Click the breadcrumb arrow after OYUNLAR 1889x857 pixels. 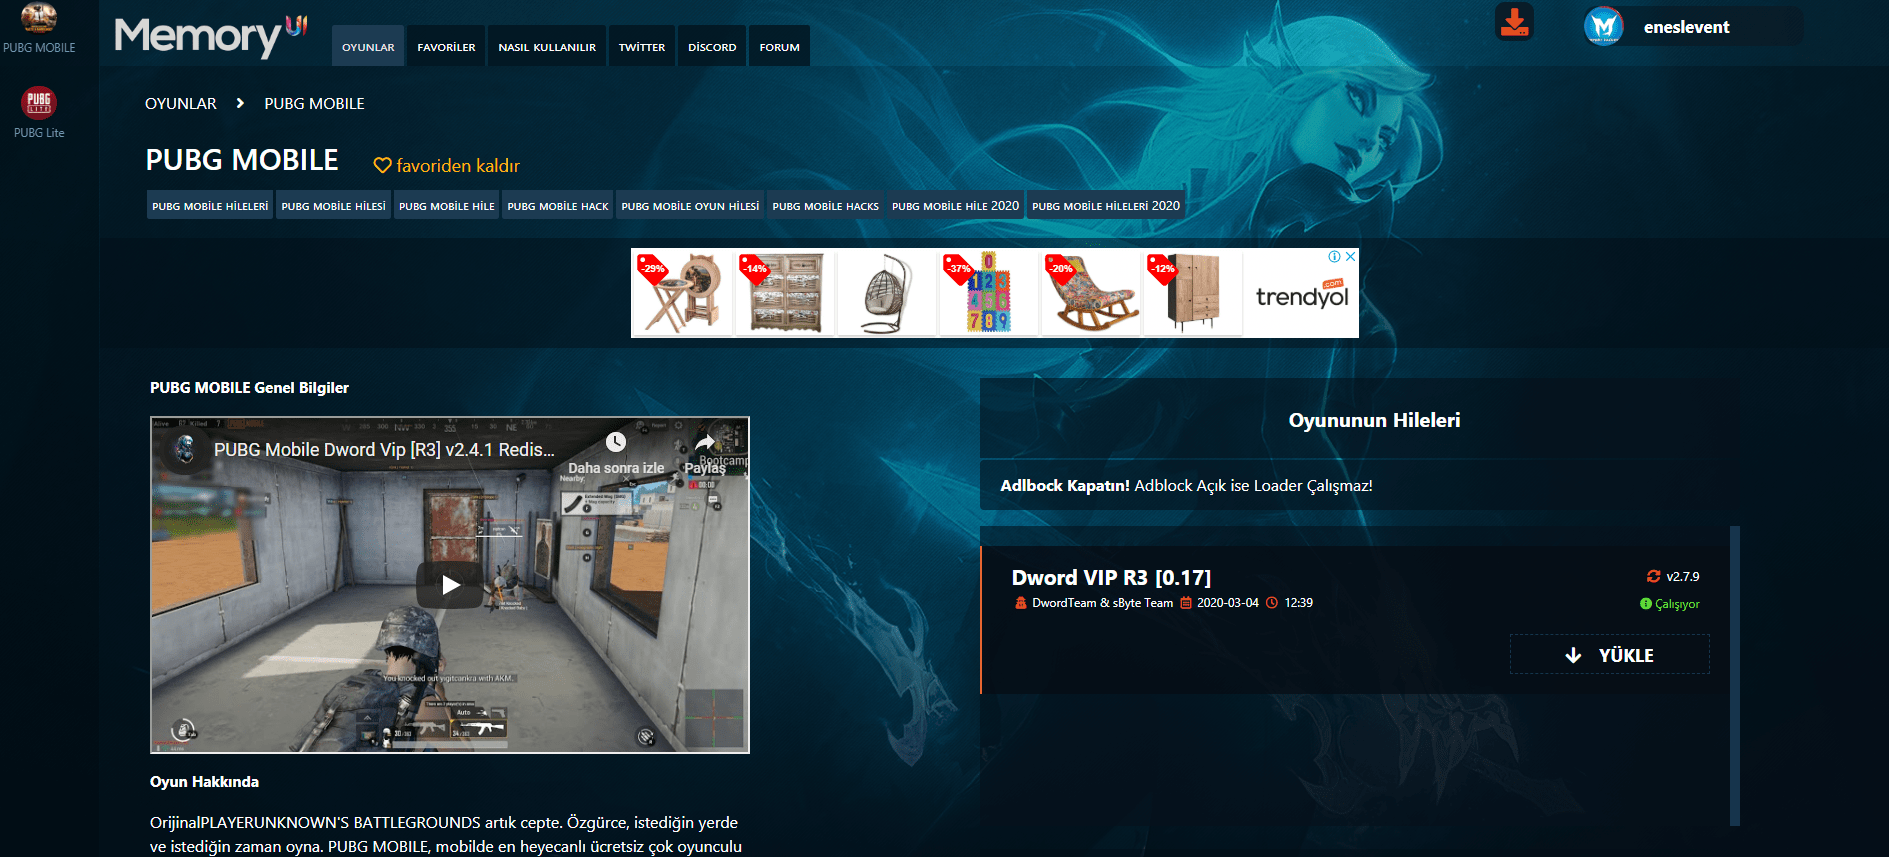pyautogui.click(x=240, y=103)
